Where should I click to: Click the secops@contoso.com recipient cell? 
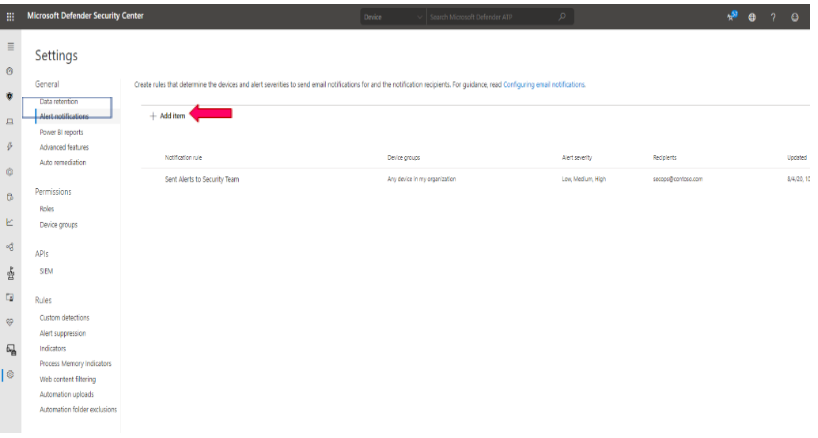pos(678,179)
